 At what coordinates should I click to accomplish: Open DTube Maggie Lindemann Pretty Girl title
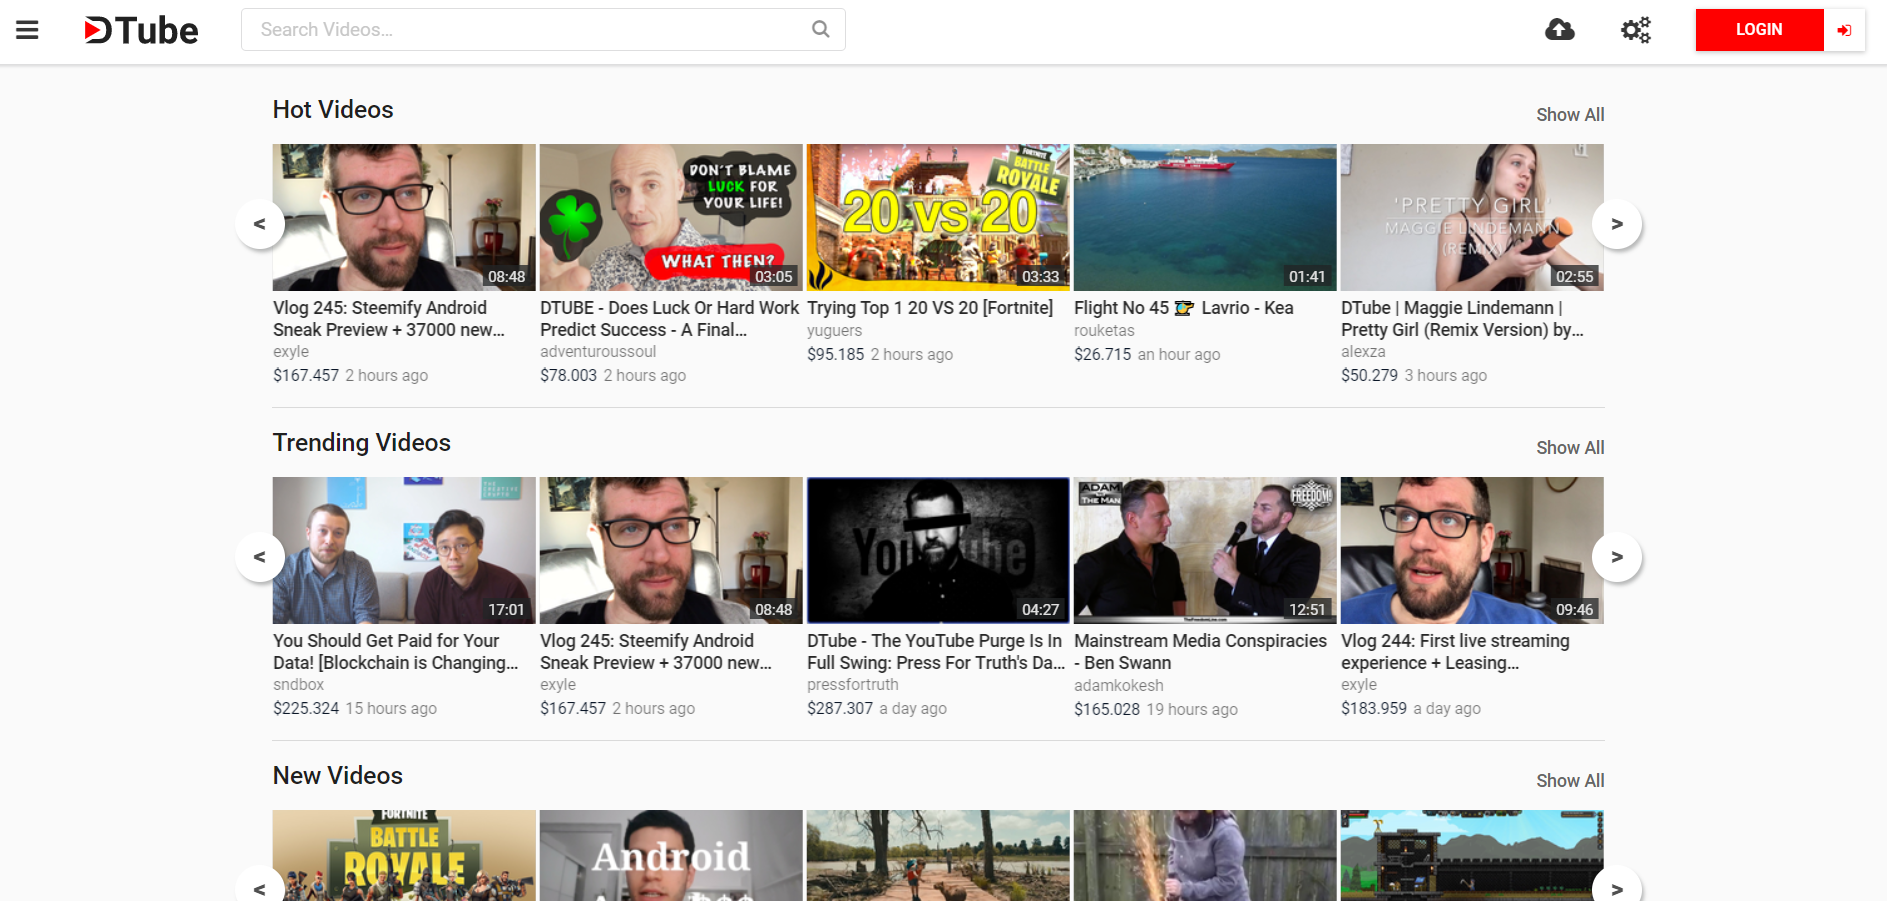point(1462,319)
